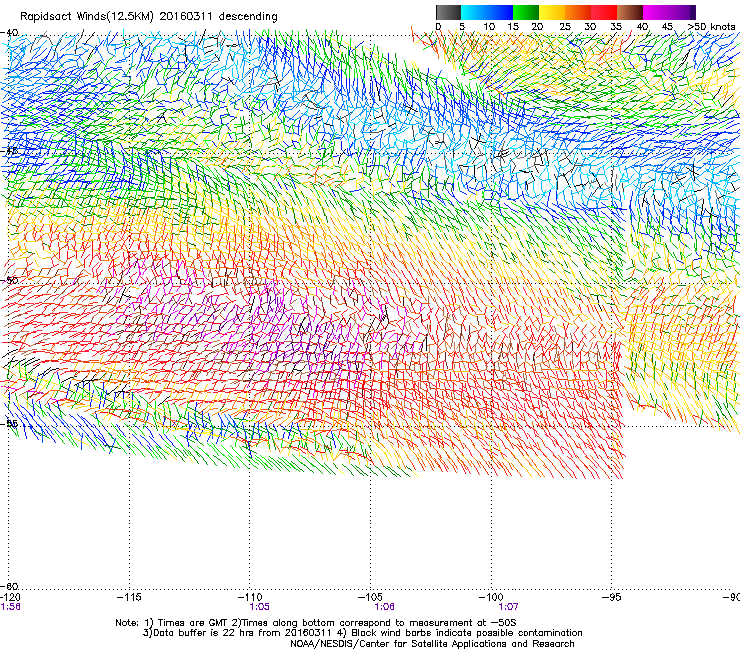Click the '-115' longitude axis label
The image size is (740, 650).
click(128, 597)
